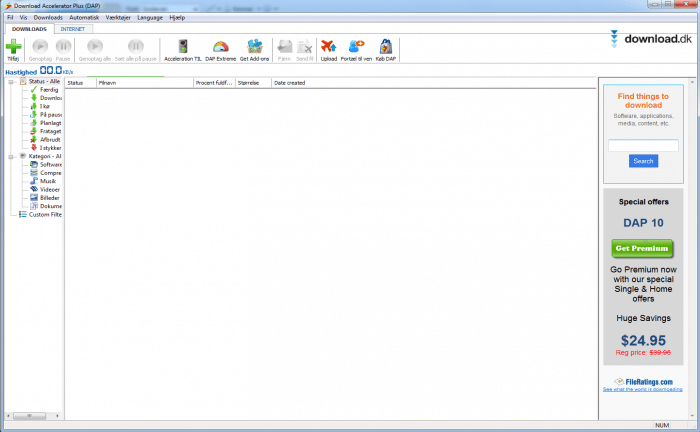
Task: Select the Musik category in sidebar
Action: pyautogui.click(x=49, y=181)
